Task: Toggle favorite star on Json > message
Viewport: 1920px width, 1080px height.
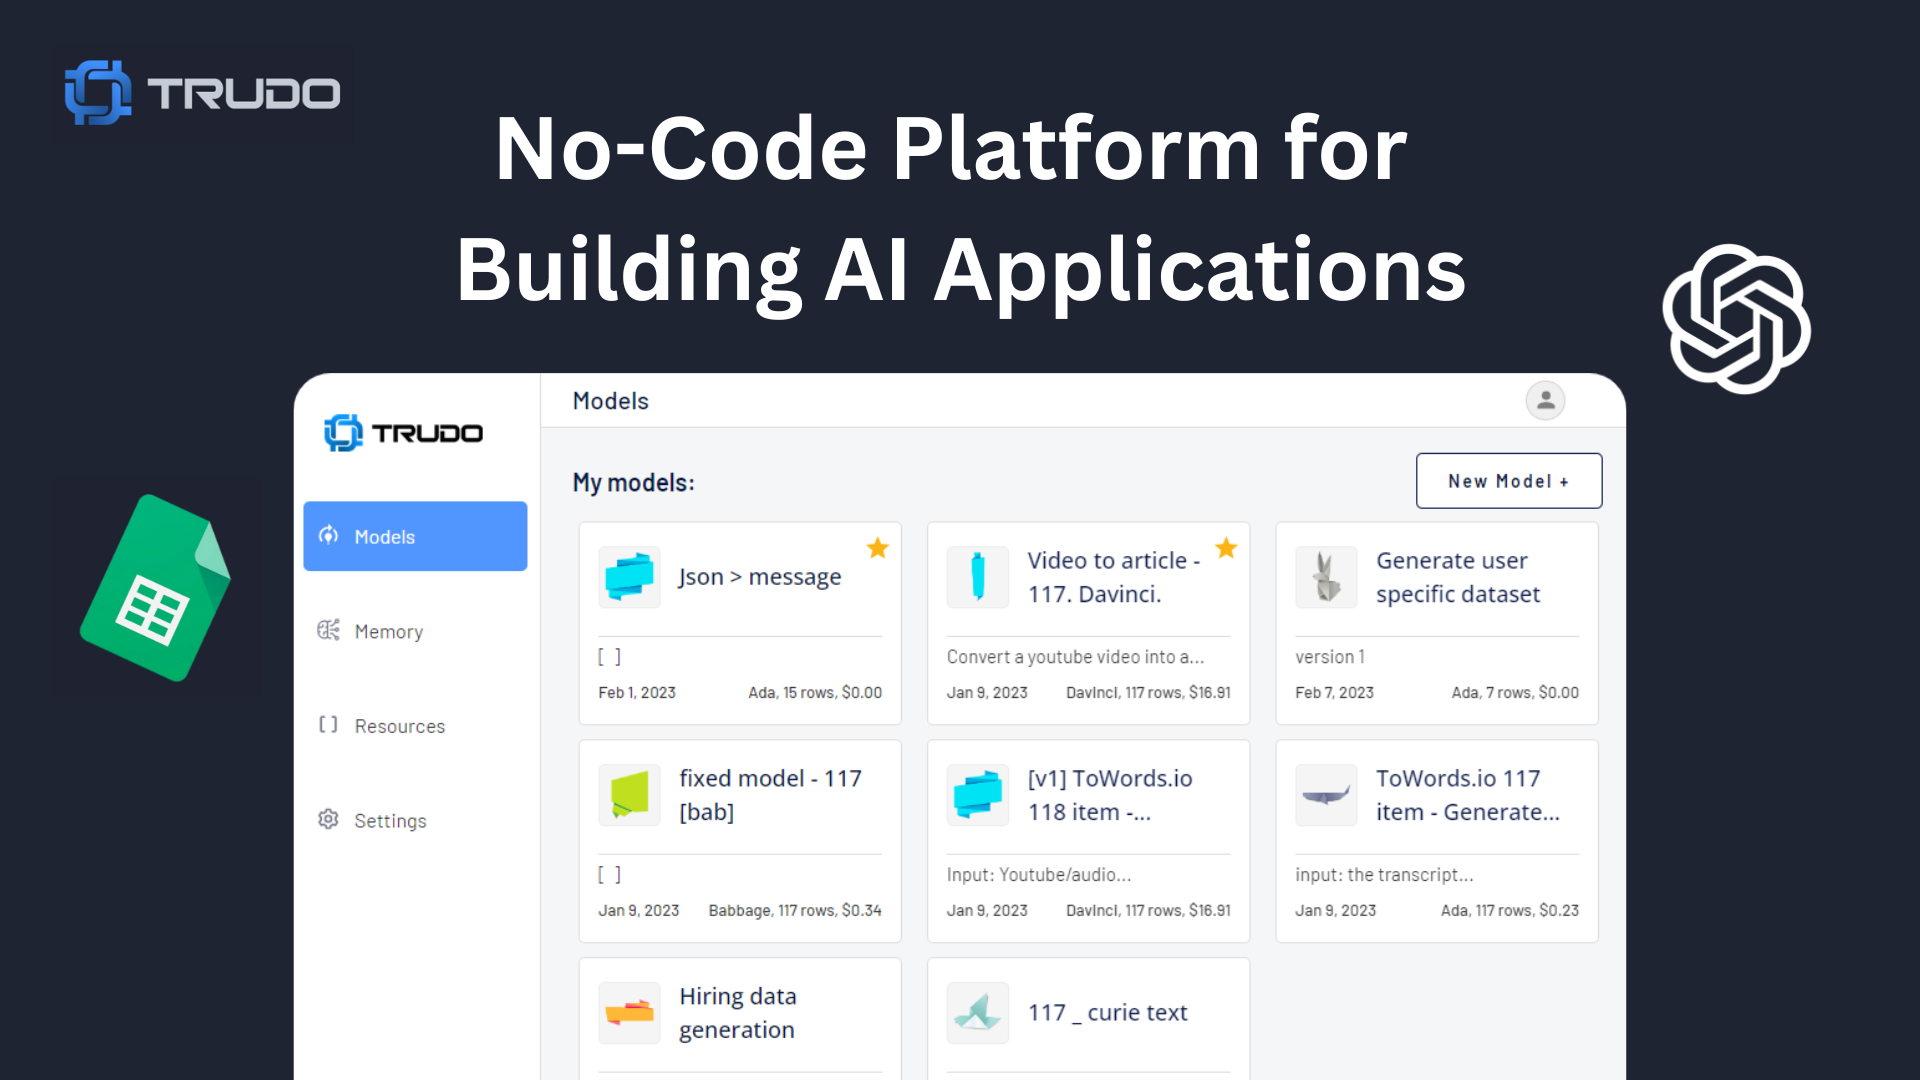Action: [877, 548]
